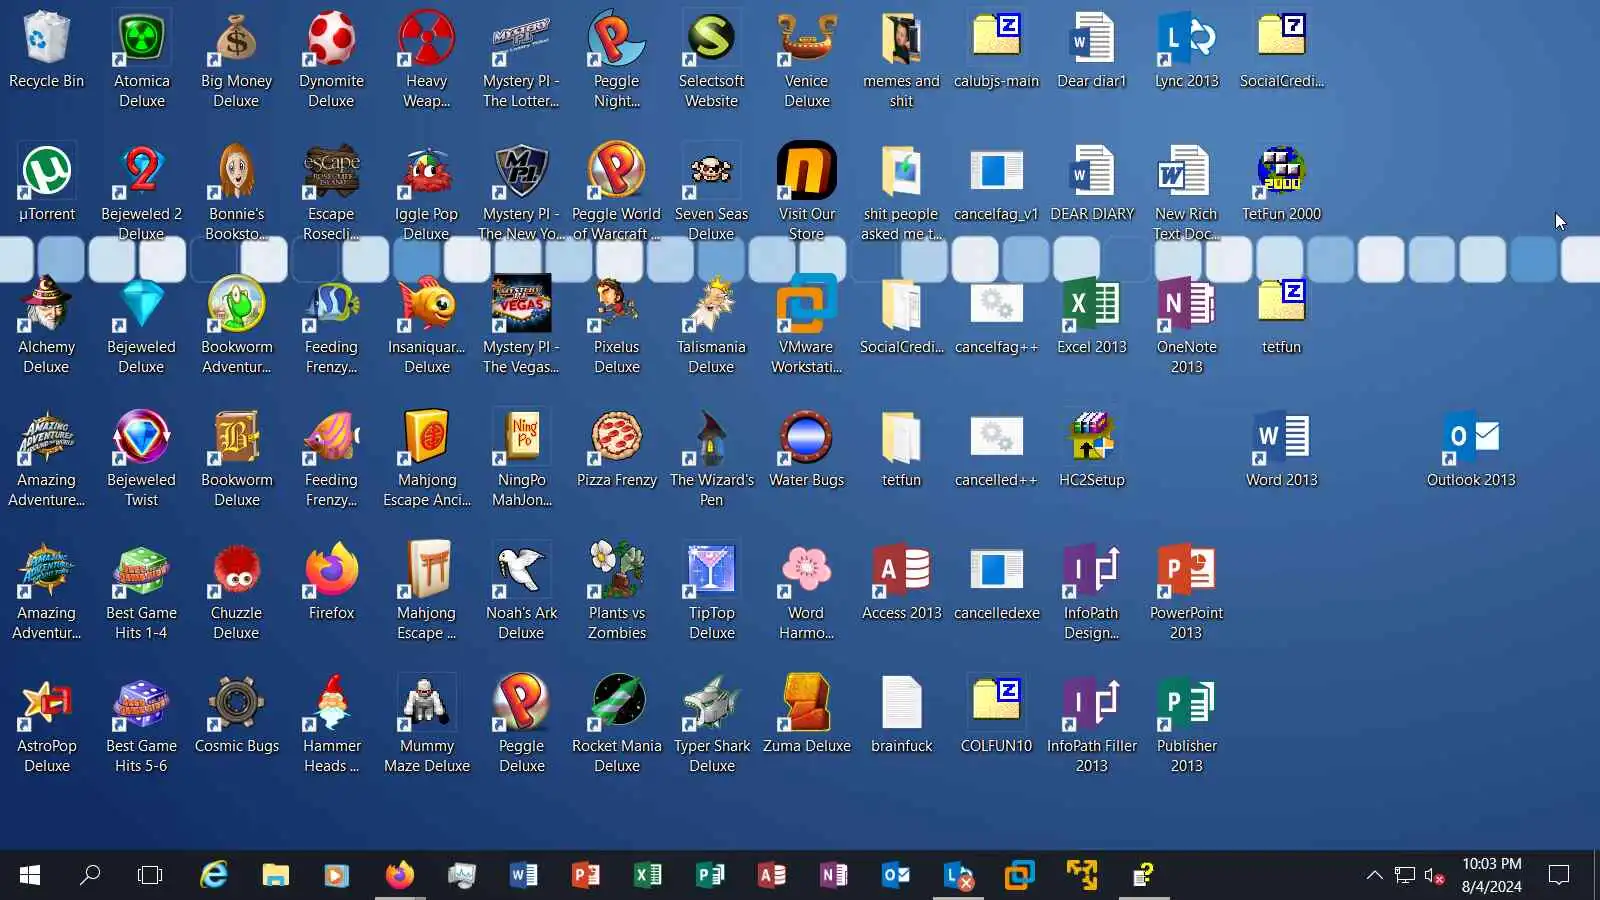Open OneNote from the taskbar

pyautogui.click(x=833, y=876)
